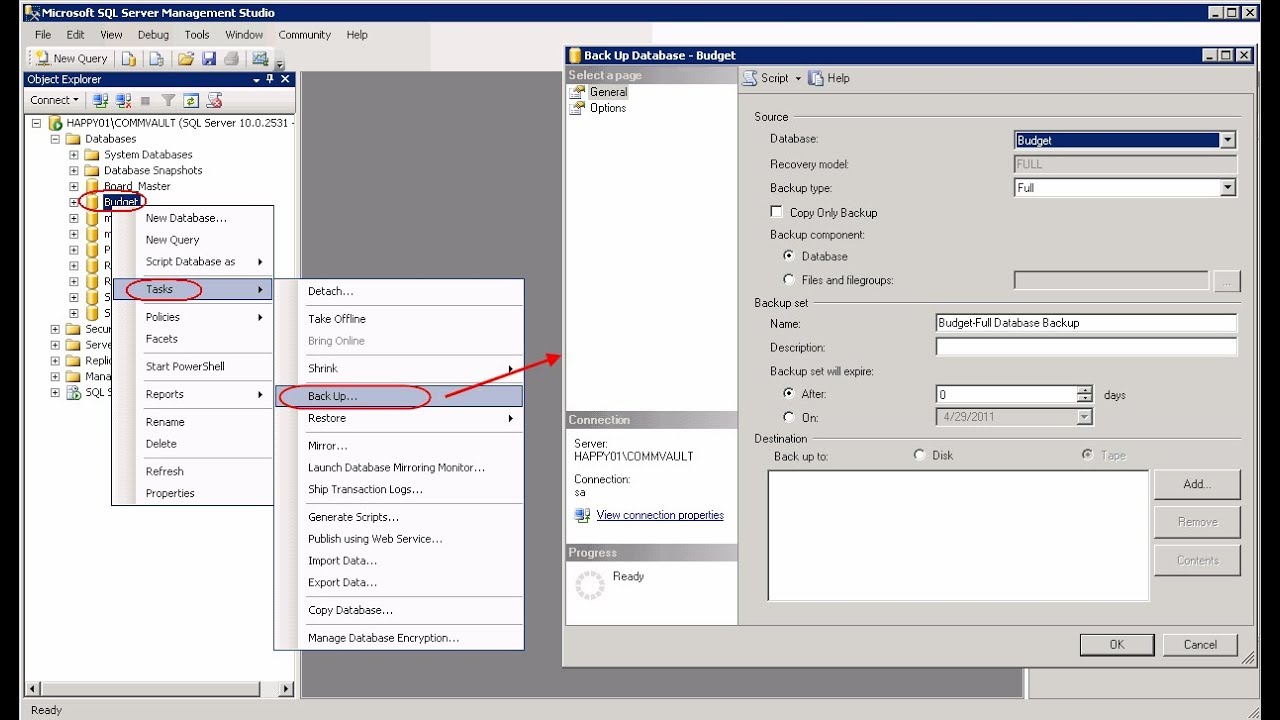This screenshot has height=720, width=1280.
Task: Click the Script icon in Back Up dialog
Action: click(x=750, y=78)
